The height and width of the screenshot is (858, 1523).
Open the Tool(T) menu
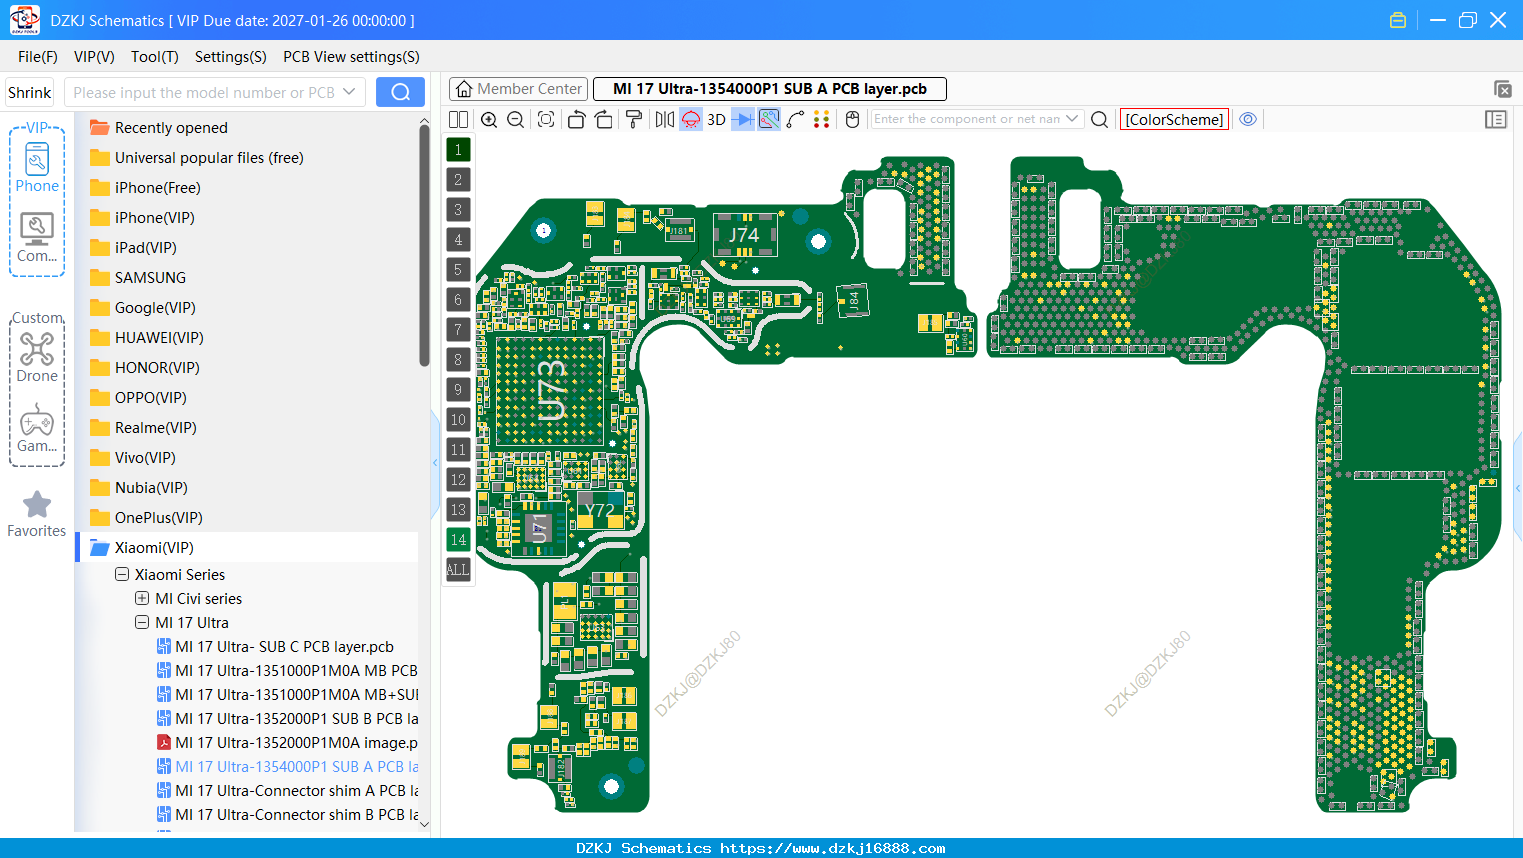point(155,57)
